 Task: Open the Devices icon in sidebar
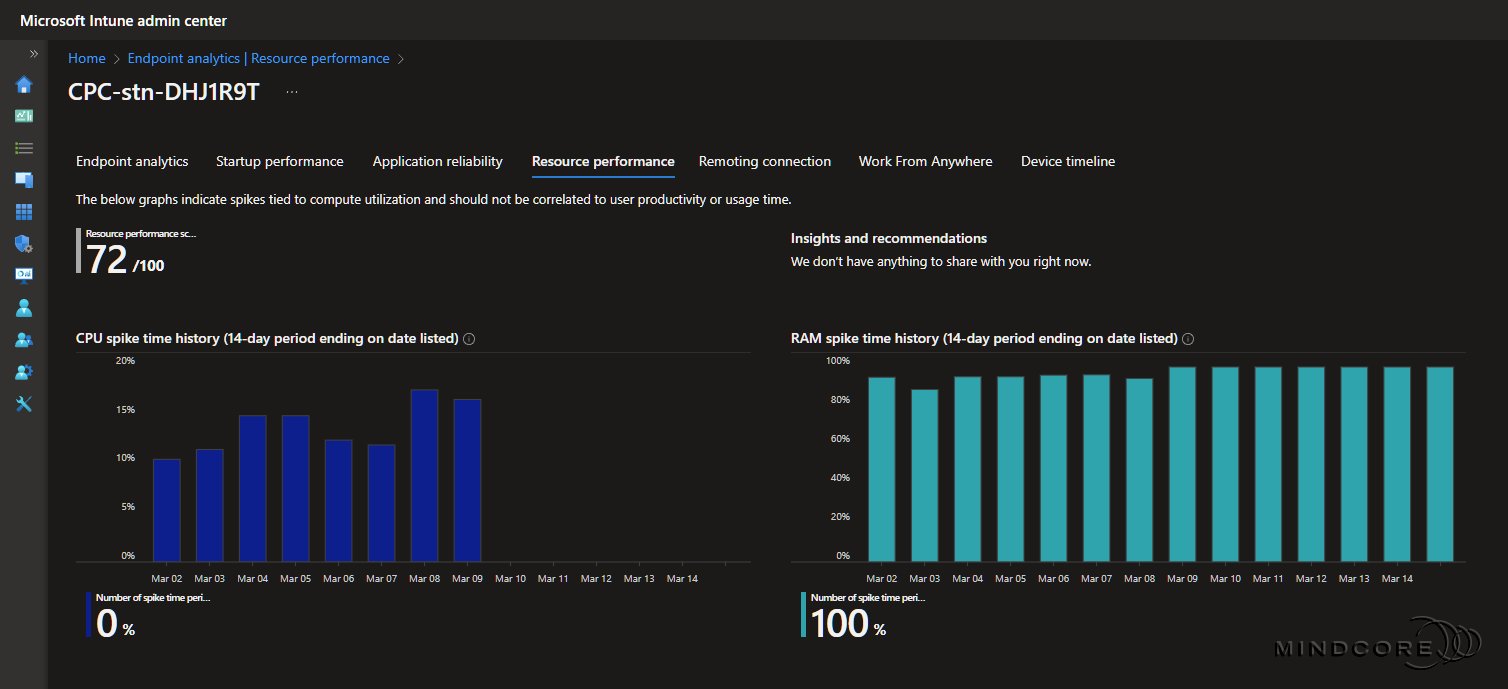[24, 180]
